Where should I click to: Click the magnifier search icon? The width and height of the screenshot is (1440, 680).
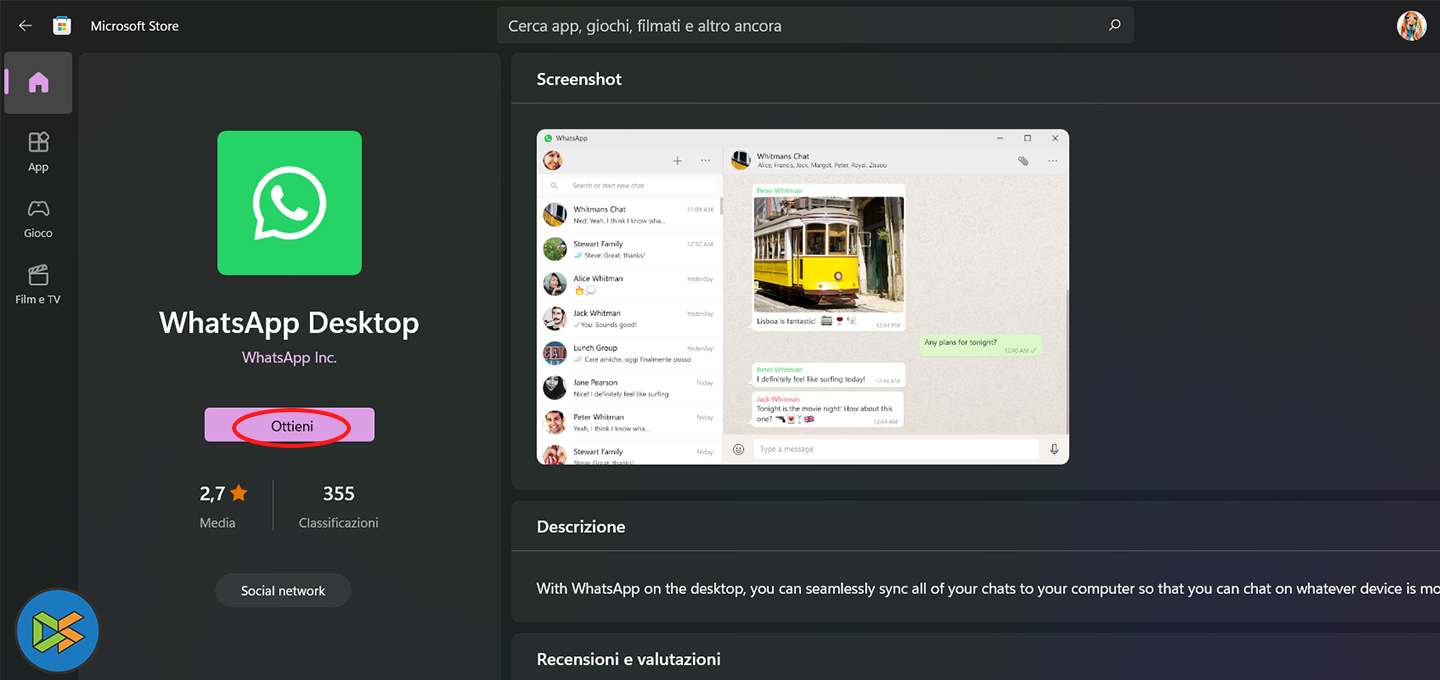click(x=1114, y=26)
